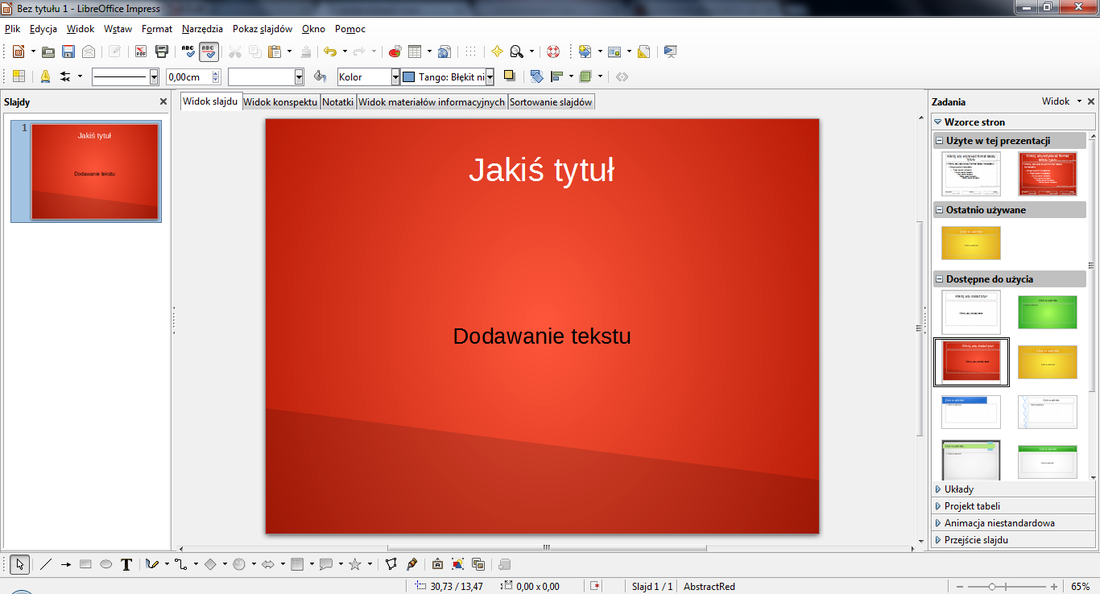This screenshot has height=594, width=1100.
Task: Collapse the Dostępne do użycia group
Action: (939, 279)
